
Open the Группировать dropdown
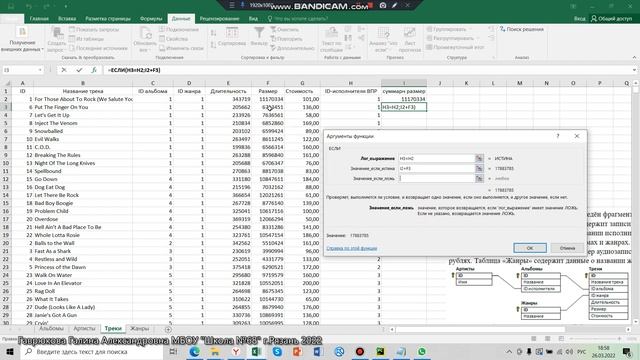pos(449,29)
